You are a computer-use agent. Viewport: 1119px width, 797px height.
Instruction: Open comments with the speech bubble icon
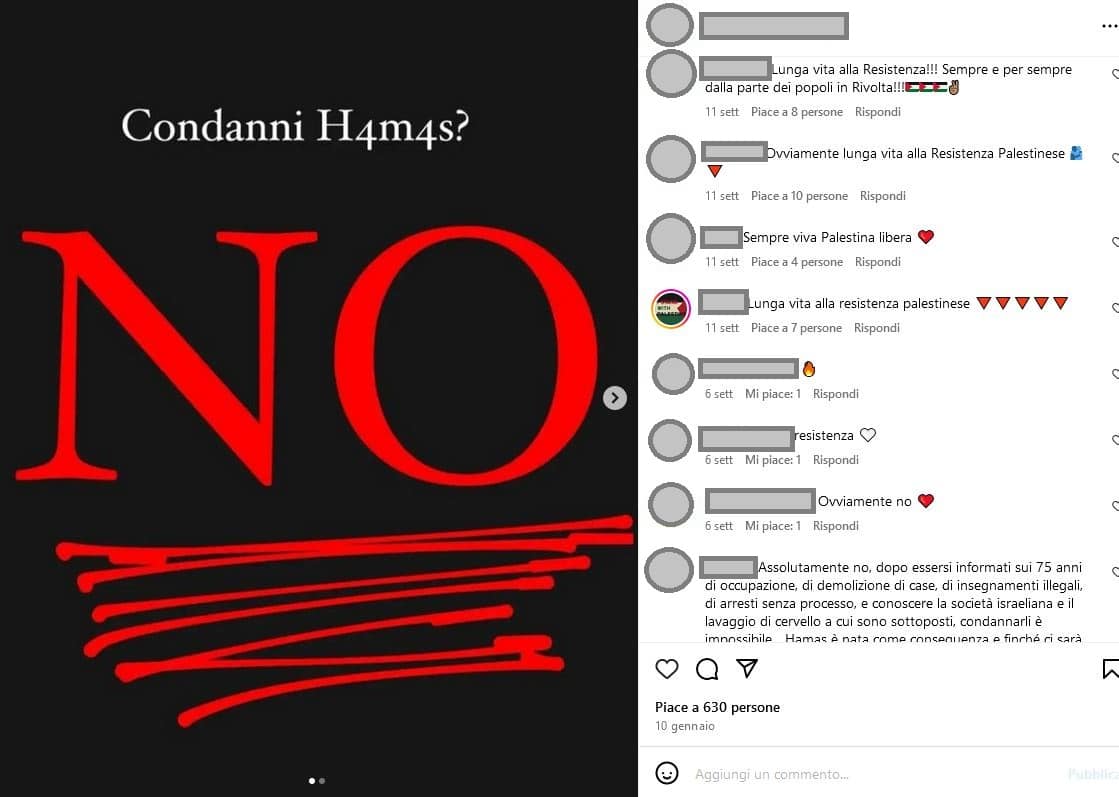tap(707, 669)
